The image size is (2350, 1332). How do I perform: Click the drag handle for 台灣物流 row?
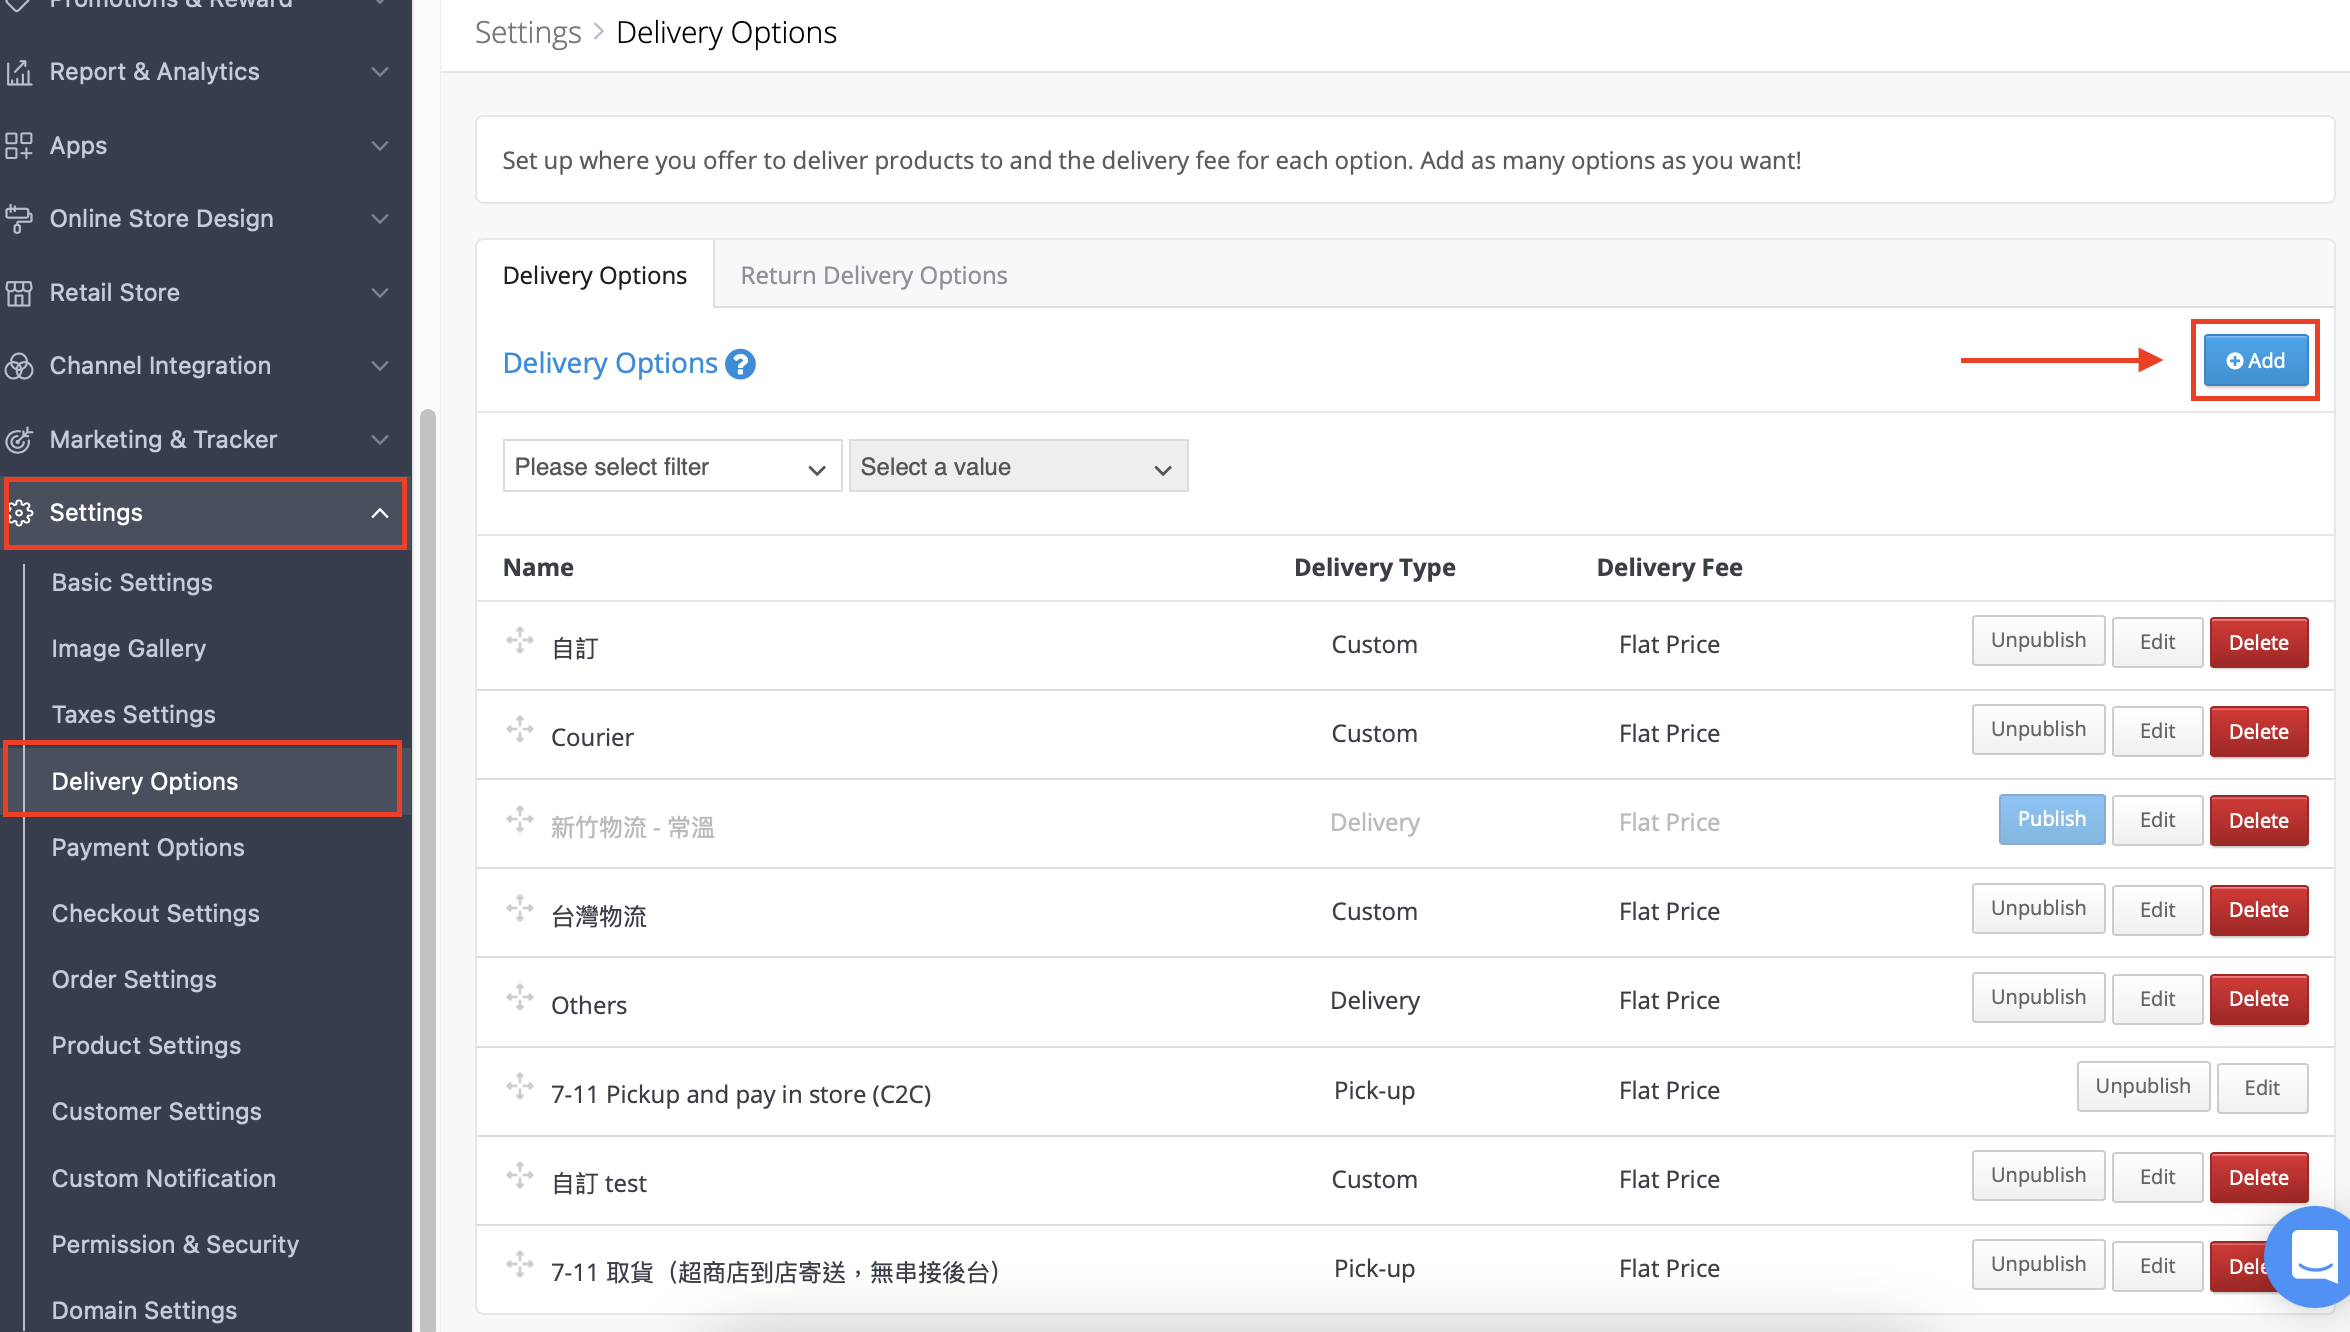[x=520, y=909]
